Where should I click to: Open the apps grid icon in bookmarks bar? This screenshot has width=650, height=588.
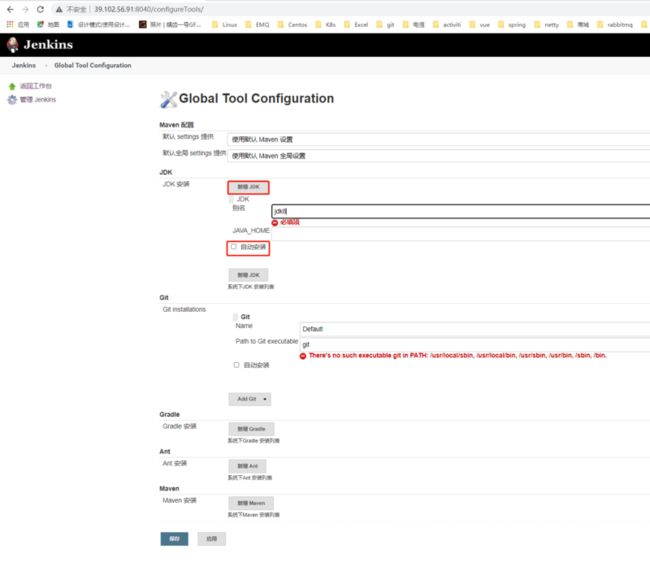pyautogui.click(x=10, y=24)
